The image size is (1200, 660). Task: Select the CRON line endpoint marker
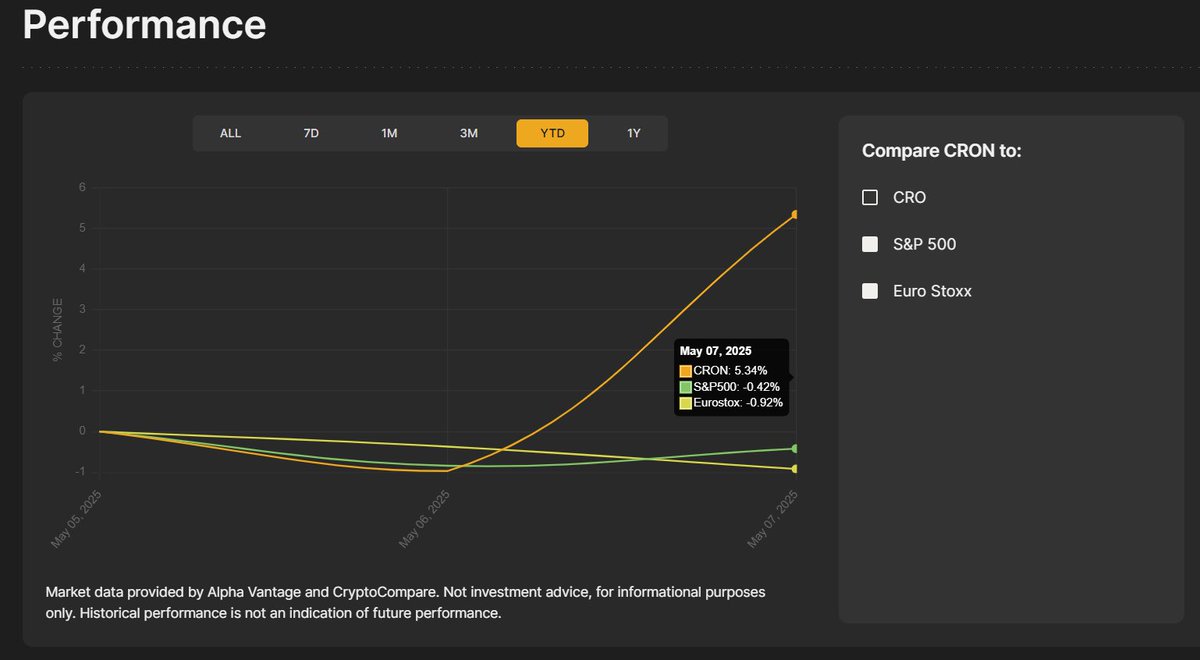tap(793, 213)
